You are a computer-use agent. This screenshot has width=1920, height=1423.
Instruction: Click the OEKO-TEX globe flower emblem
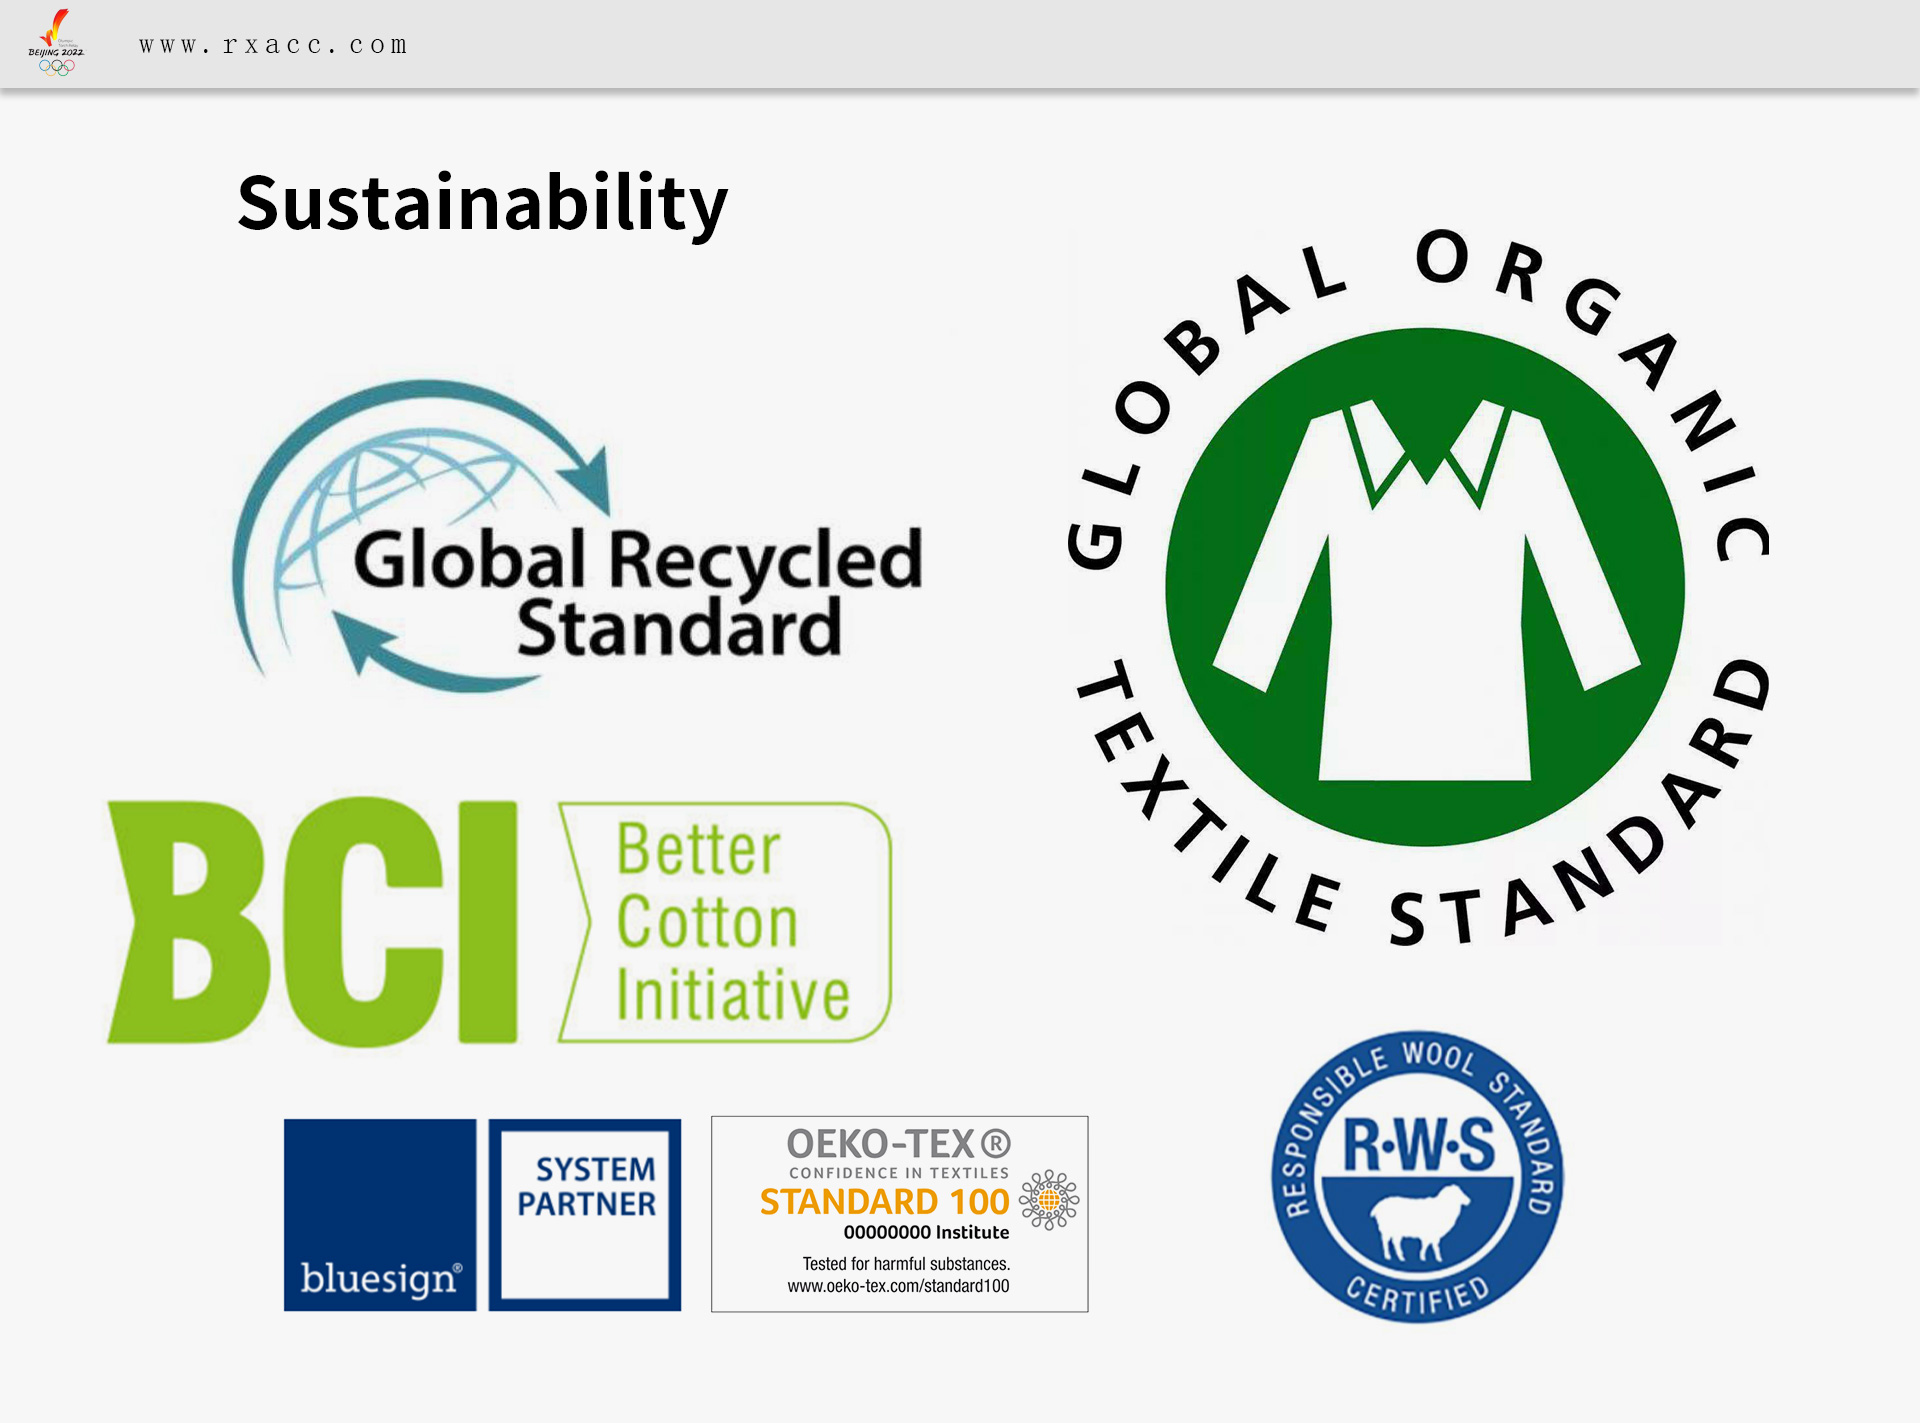(x=1049, y=1199)
